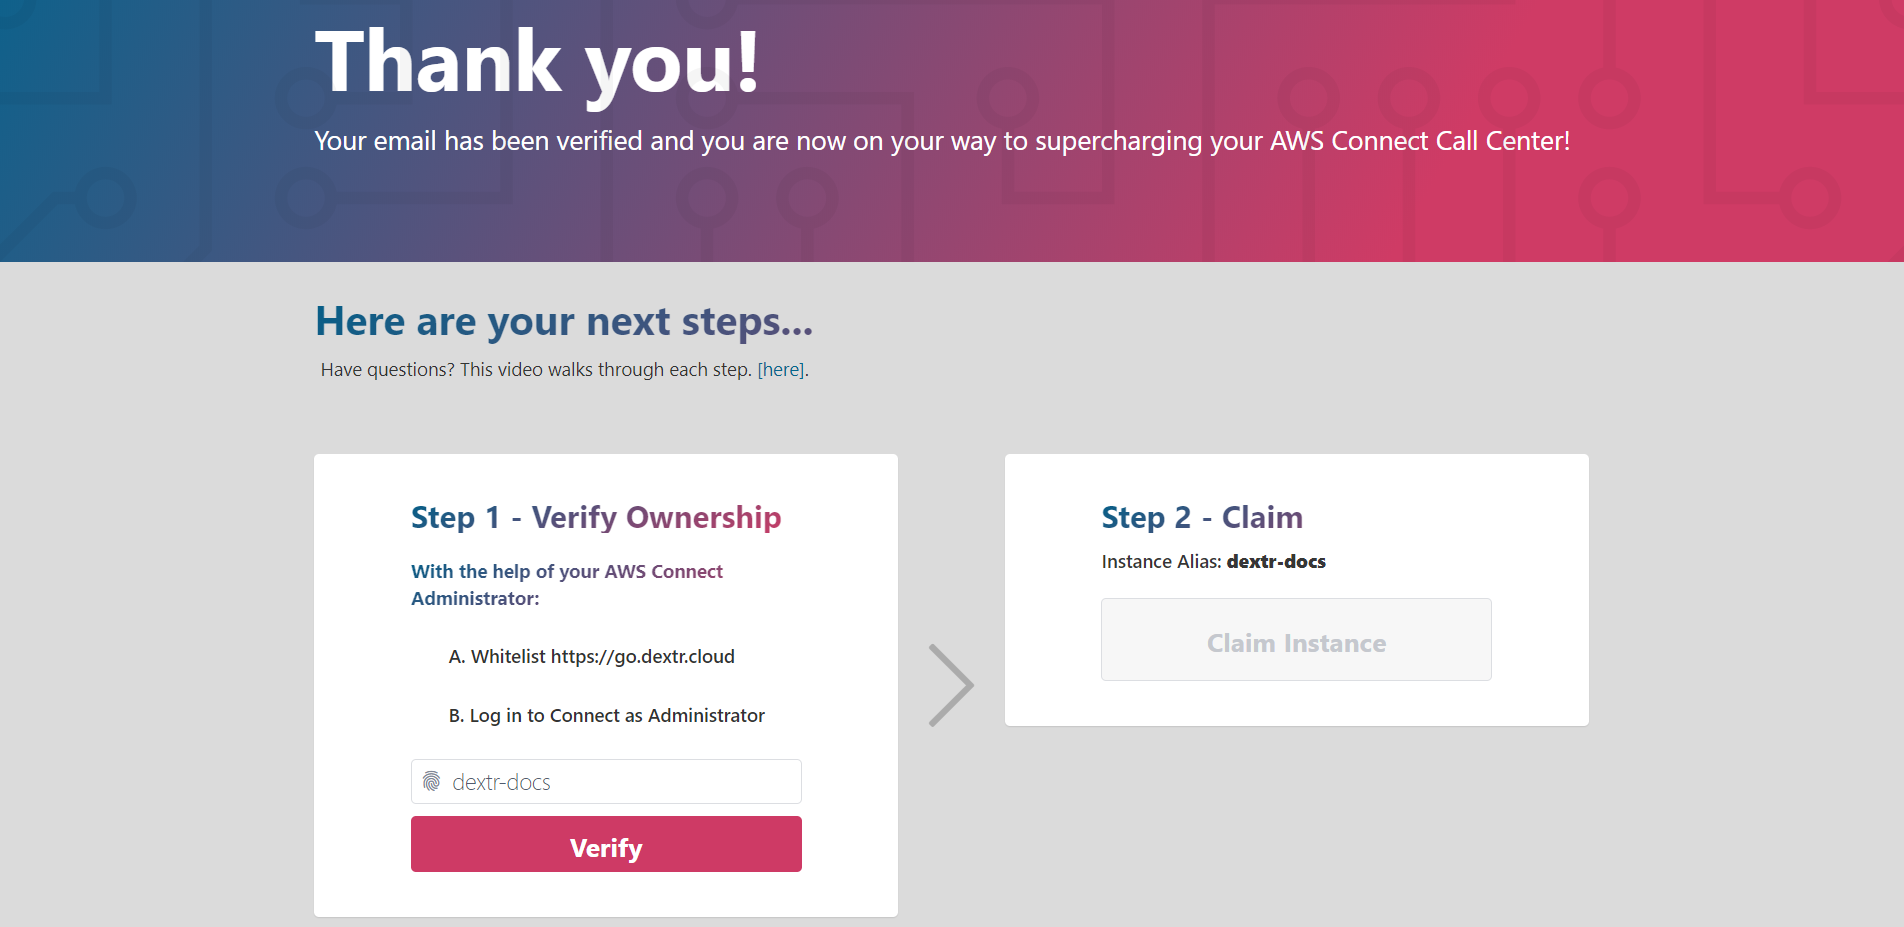Open the [here] video walkthrough link
The width and height of the screenshot is (1904, 927).
pyautogui.click(x=781, y=370)
